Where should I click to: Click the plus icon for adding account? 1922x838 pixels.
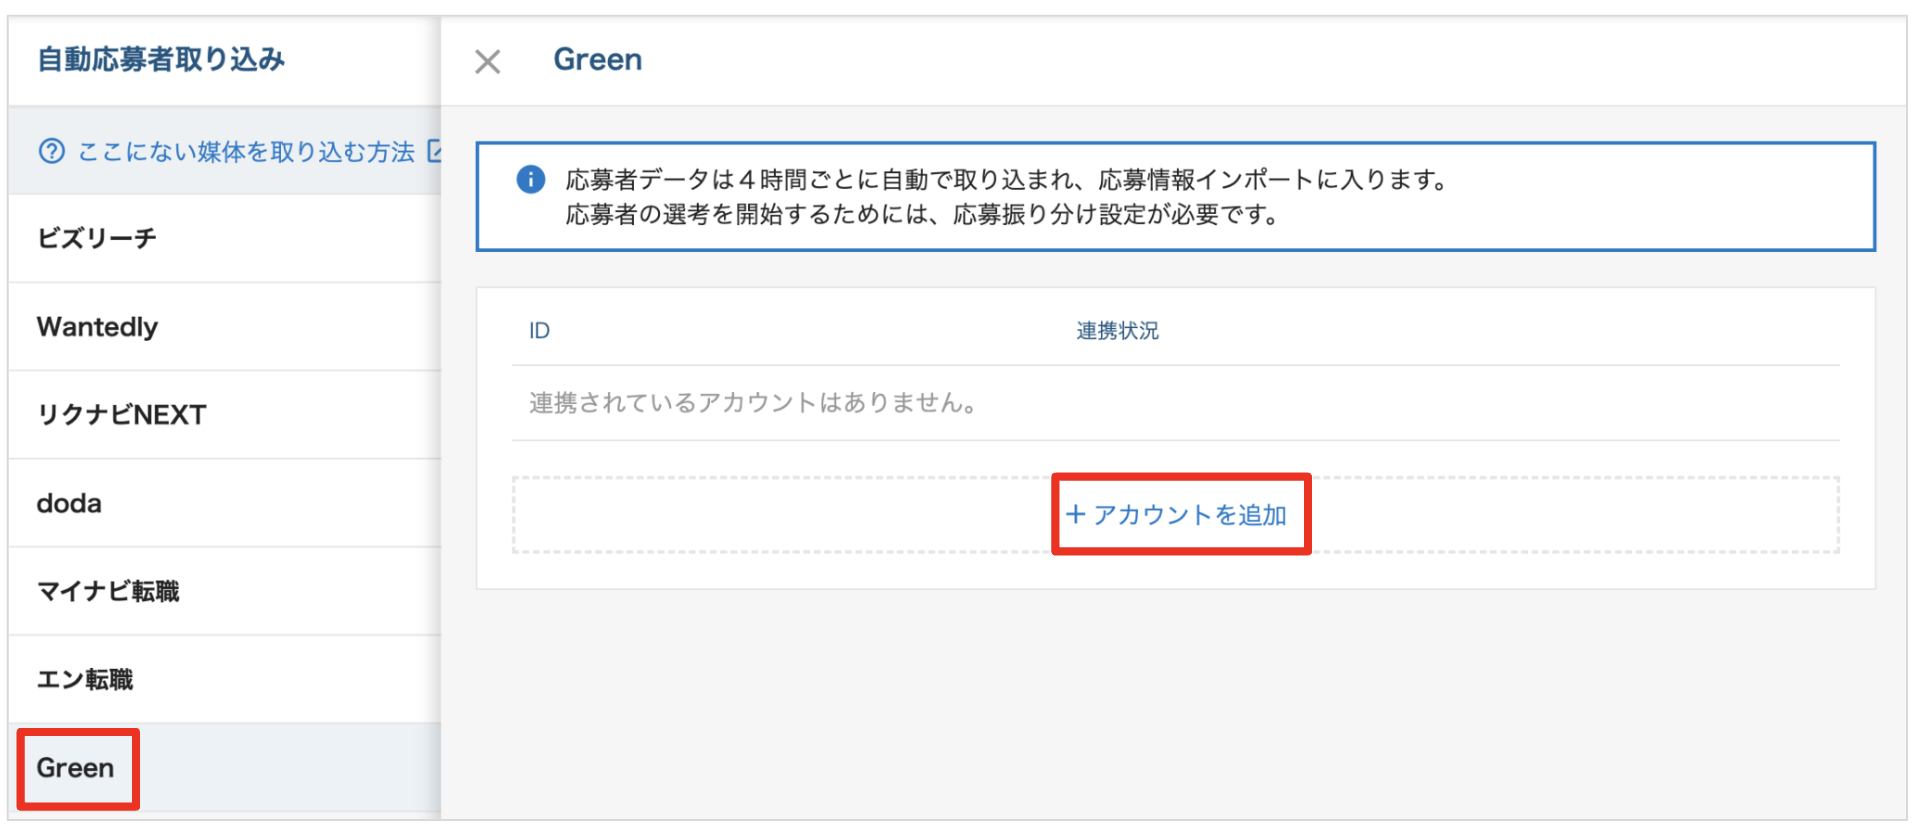click(x=1075, y=515)
